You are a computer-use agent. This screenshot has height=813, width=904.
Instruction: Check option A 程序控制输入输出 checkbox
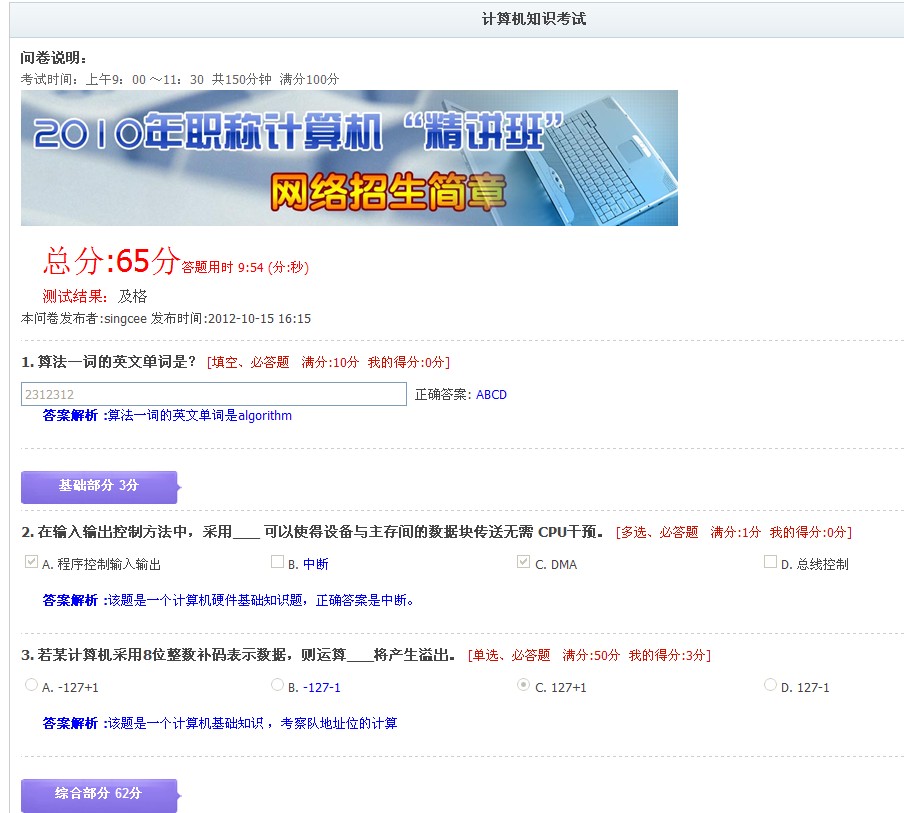(x=31, y=562)
